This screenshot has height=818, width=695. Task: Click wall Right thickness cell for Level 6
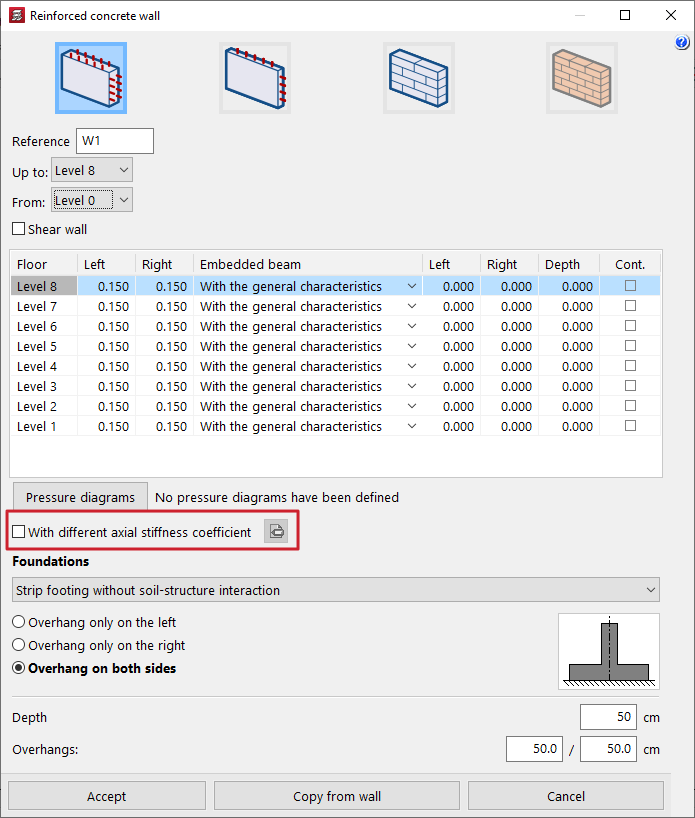click(165, 327)
